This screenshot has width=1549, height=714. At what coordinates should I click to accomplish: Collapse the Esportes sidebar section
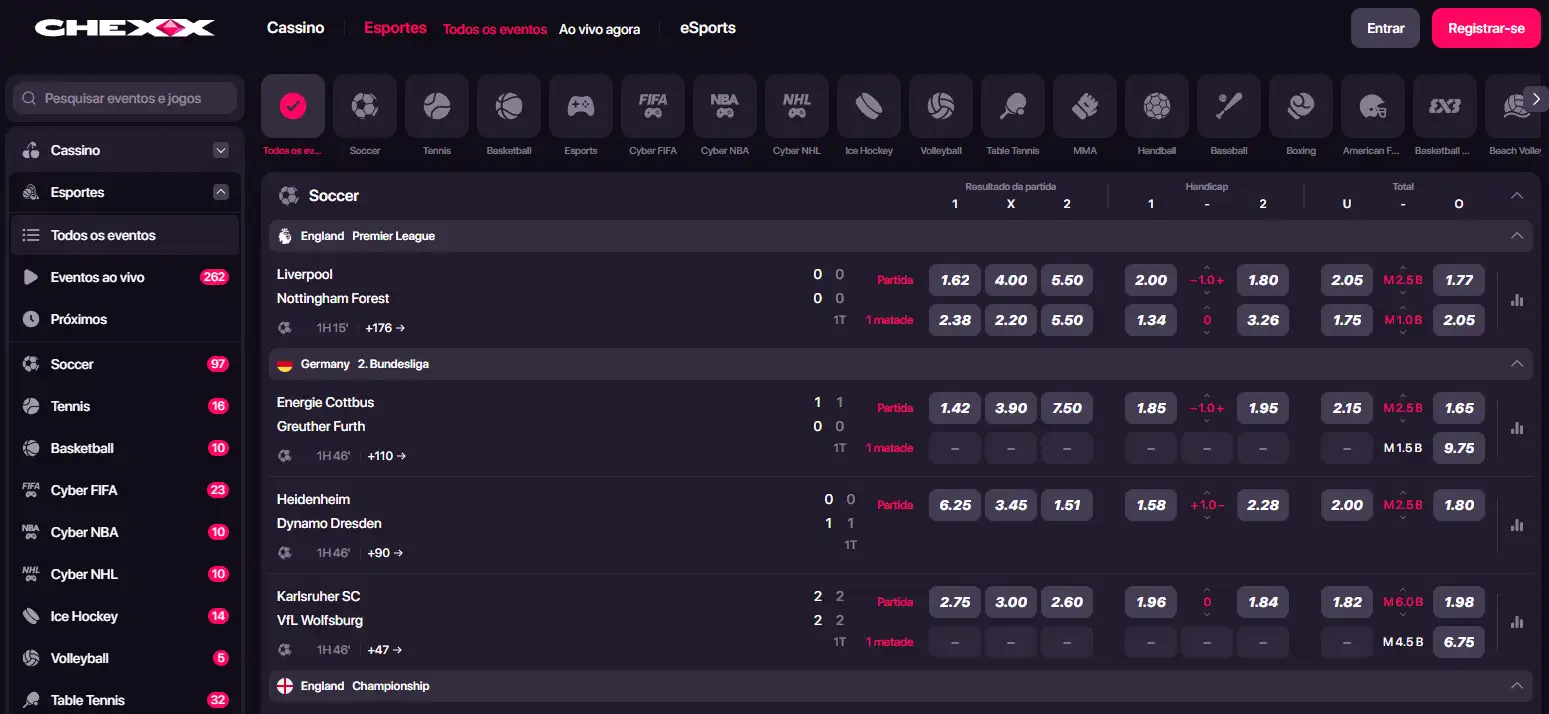click(221, 192)
